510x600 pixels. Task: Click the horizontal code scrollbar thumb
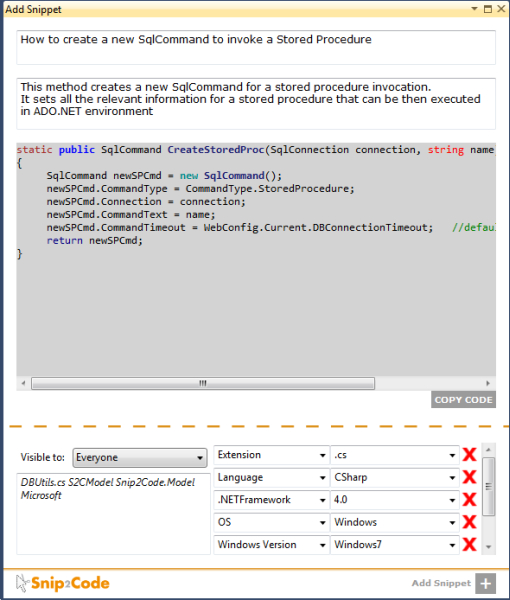point(203,383)
